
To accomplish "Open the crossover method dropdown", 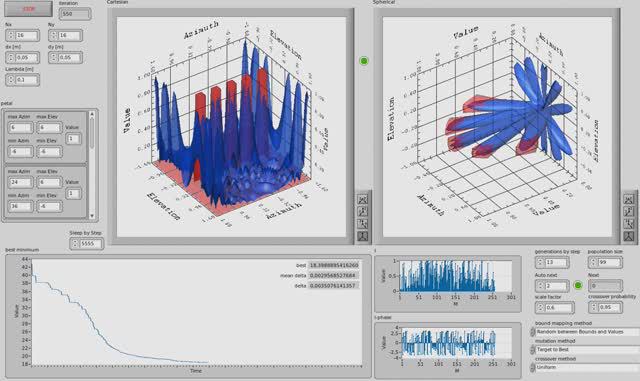I will click(x=587, y=368).
